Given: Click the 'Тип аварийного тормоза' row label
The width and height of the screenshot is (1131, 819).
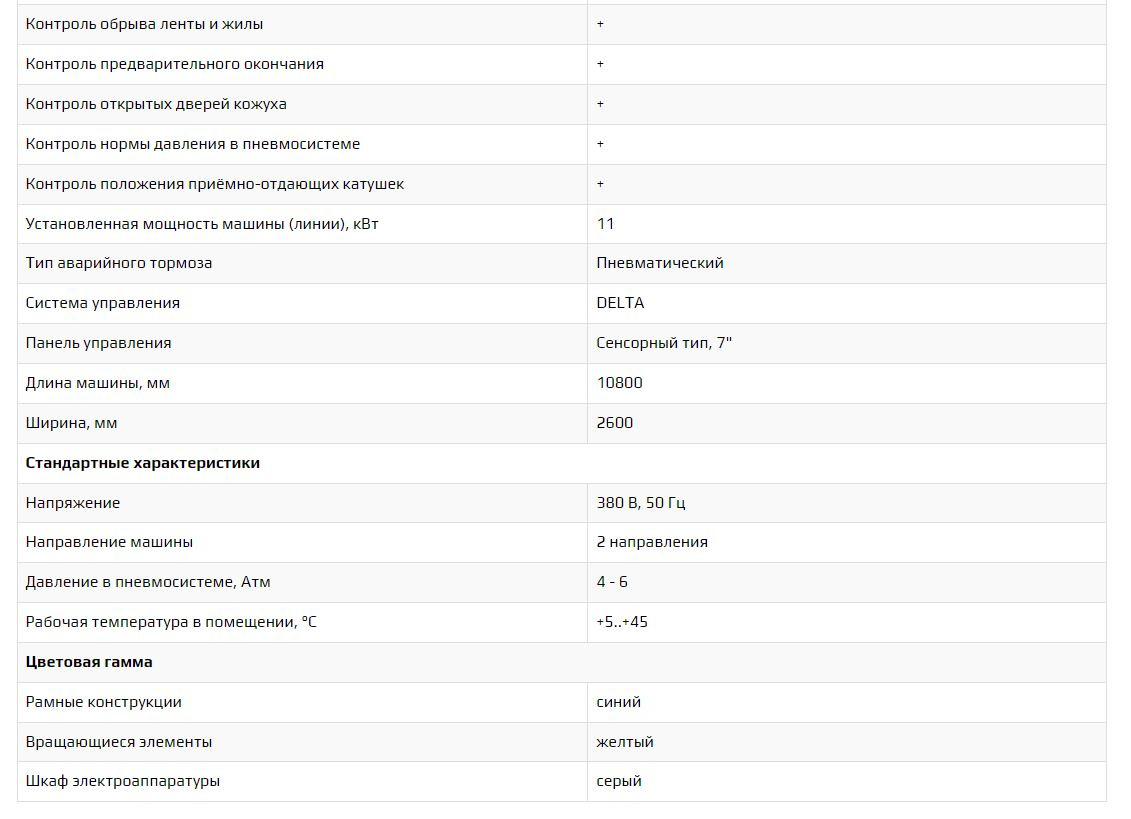Looking at the screenshot, I should coord(119,263).
